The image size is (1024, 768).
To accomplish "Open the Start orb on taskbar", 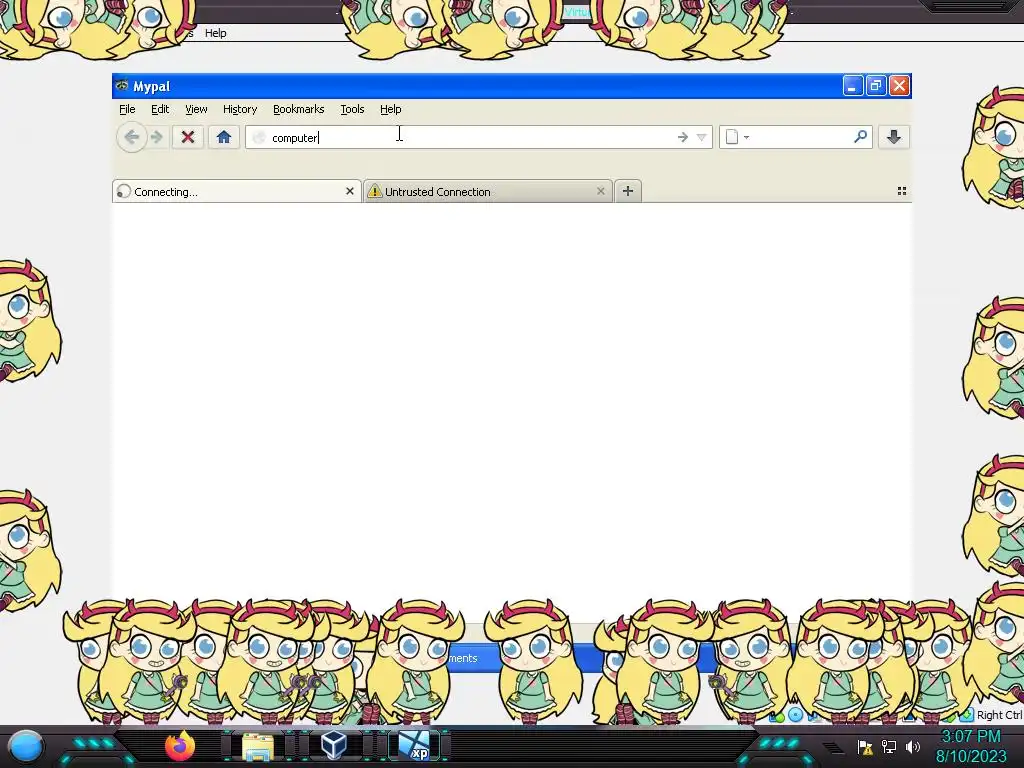I will (26, 746).
